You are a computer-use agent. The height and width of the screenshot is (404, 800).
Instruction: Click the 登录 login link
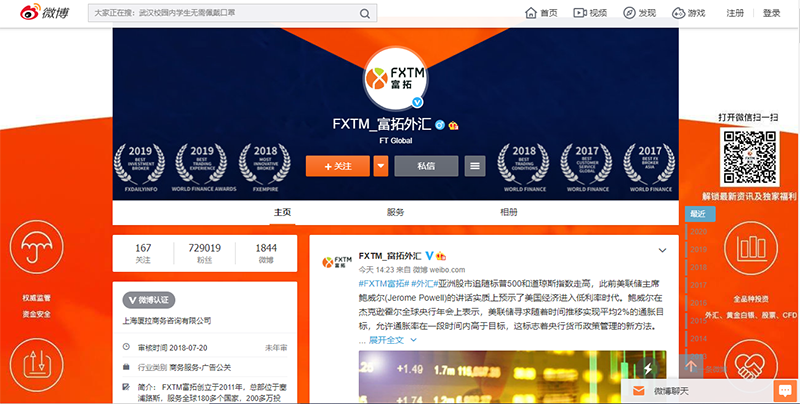click(771, 13)
